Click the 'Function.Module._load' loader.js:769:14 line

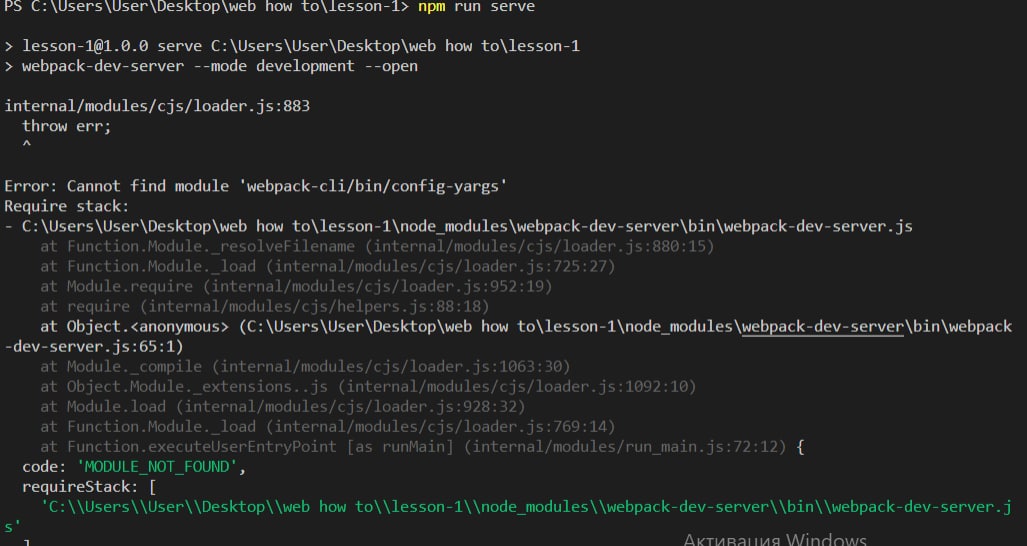[328, 427]
